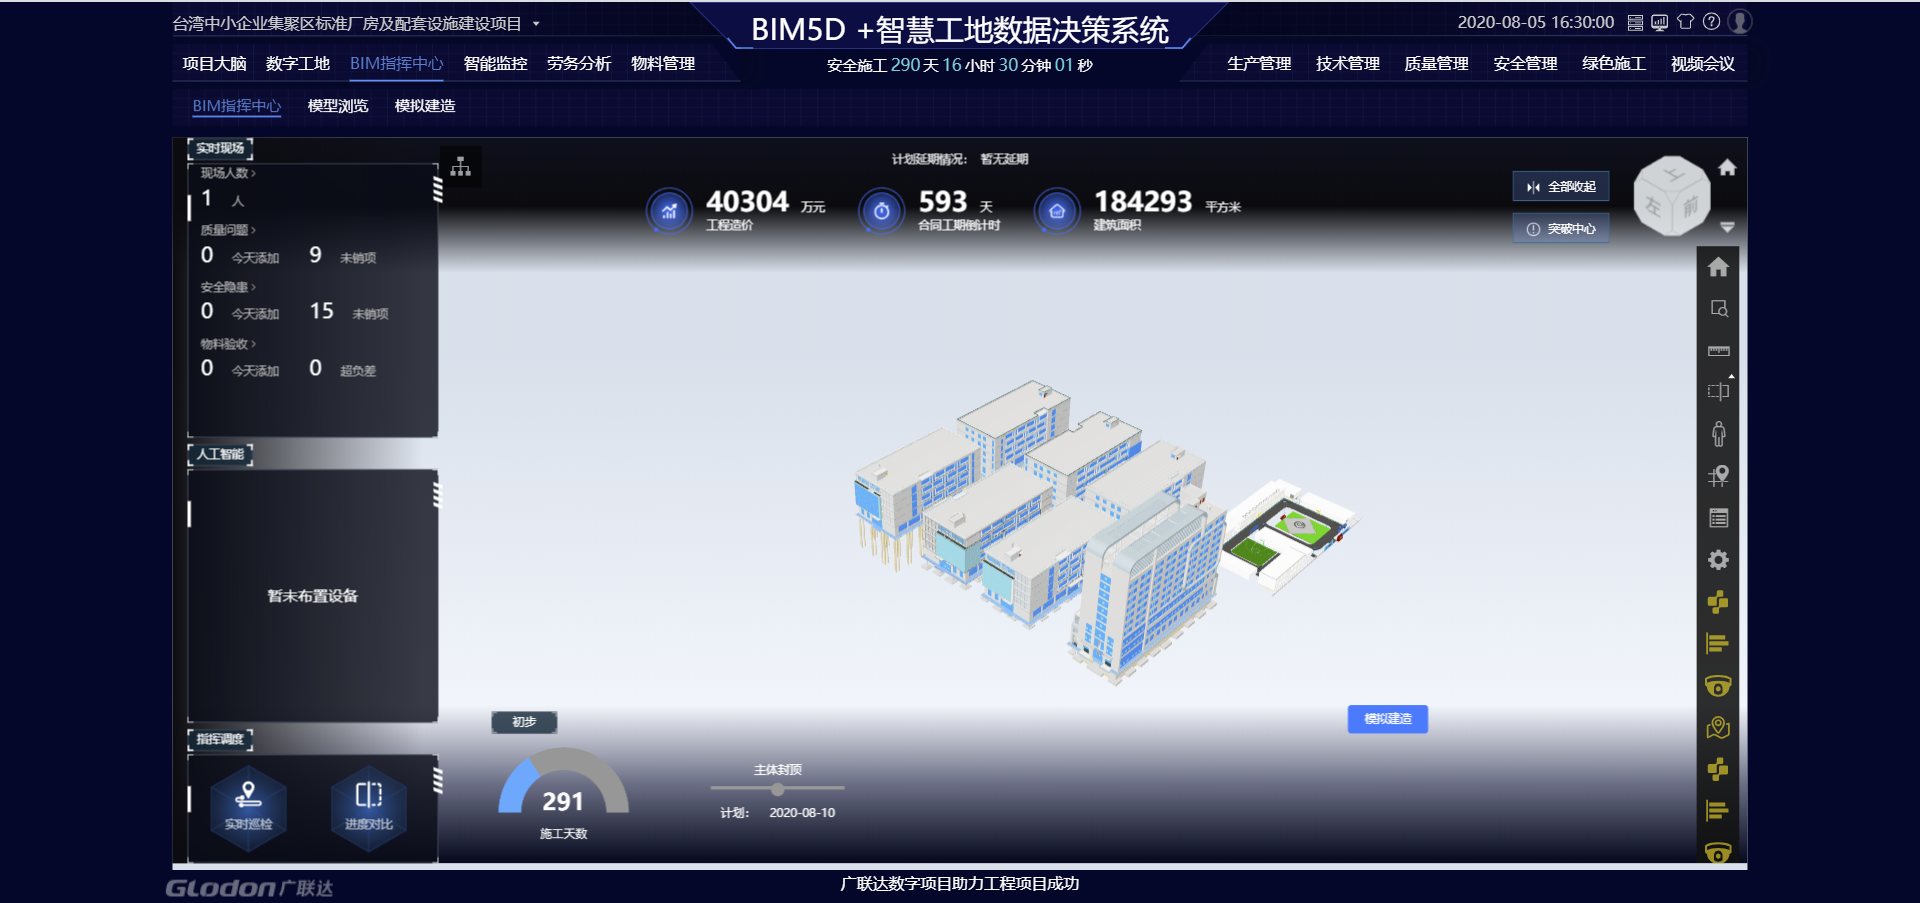This screenshot has height=903, width=1920.
Task: Open the 绿色施工 tab
Action: 1614,64
